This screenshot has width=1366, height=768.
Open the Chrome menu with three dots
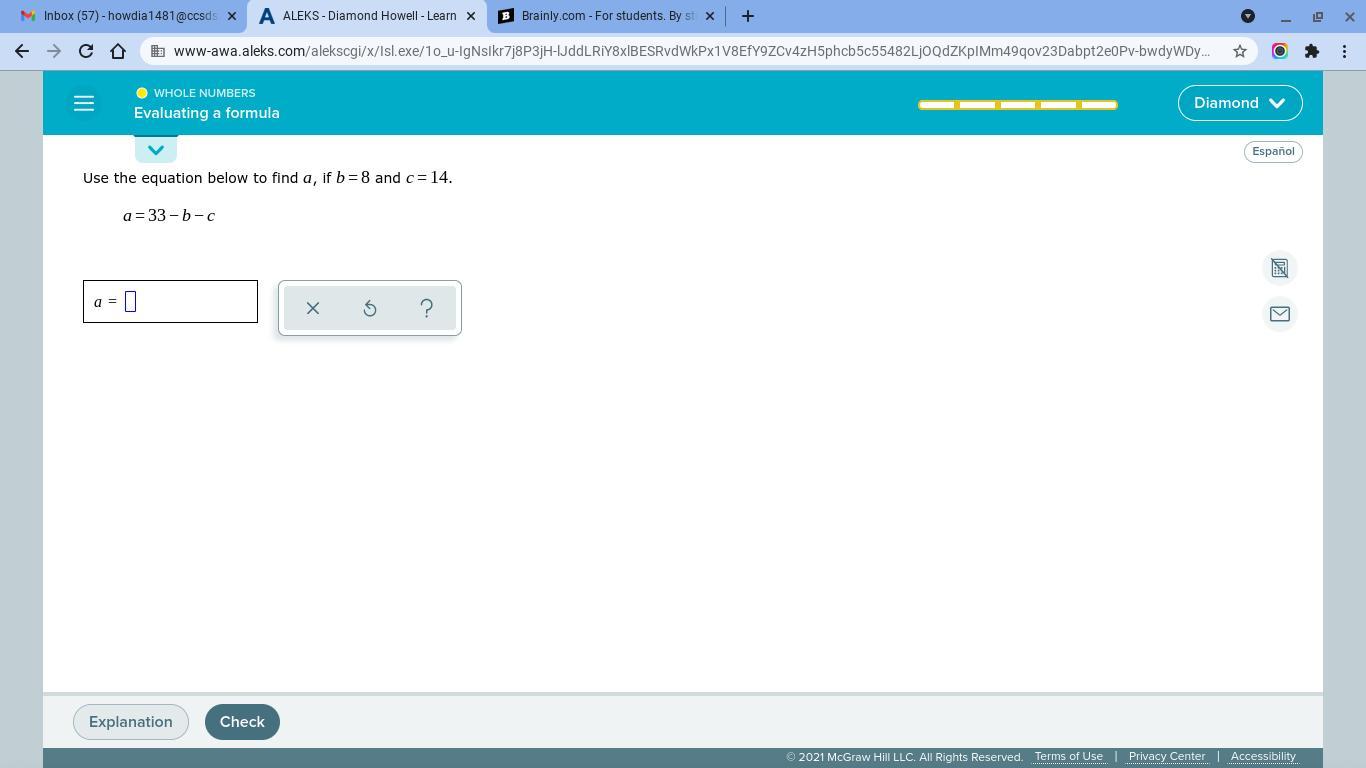[1346, 51]
